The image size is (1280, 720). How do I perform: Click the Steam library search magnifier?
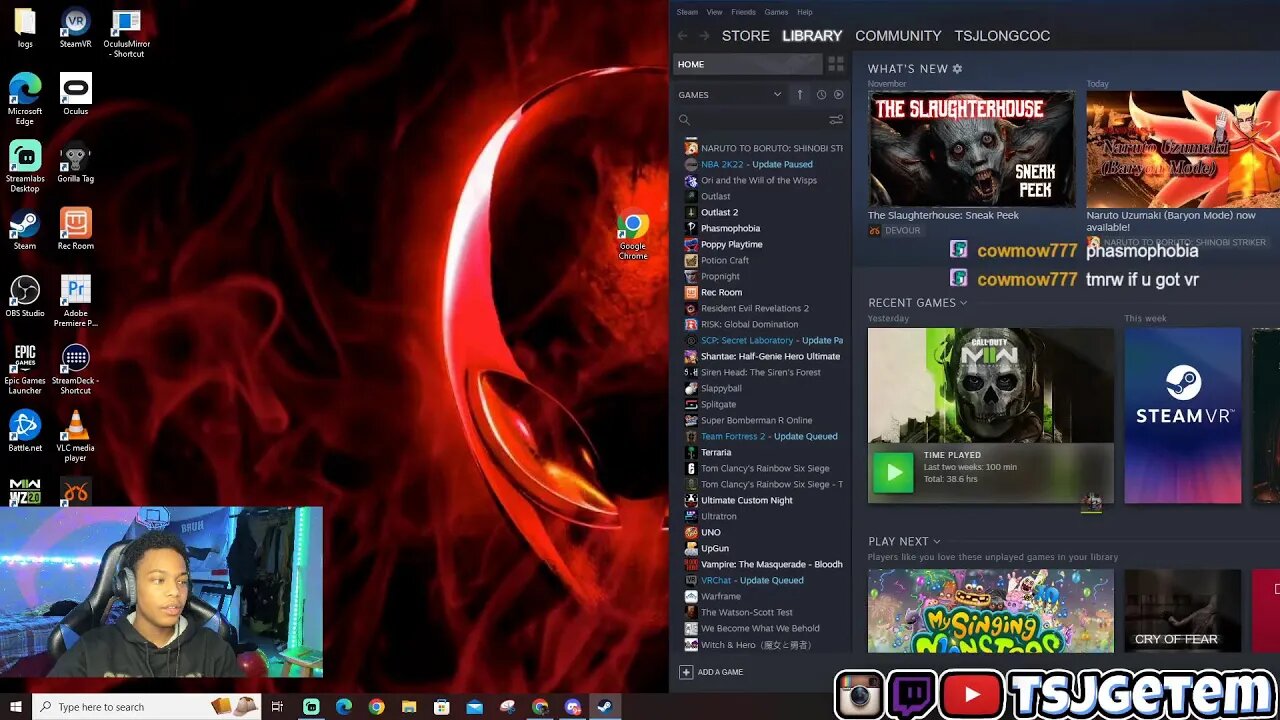684,120
